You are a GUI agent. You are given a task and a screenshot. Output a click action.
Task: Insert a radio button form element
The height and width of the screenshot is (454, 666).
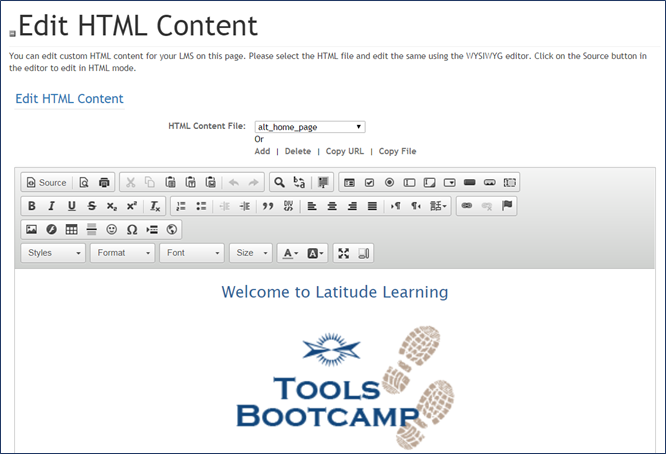tap(389, 182)
